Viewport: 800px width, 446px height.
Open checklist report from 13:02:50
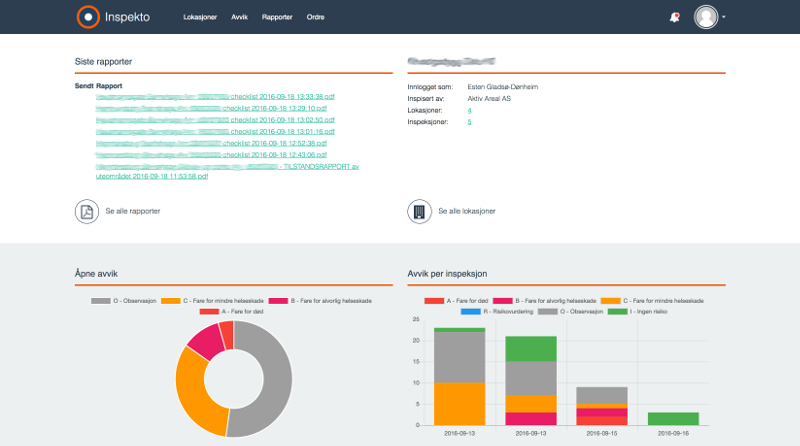(215, 120)
